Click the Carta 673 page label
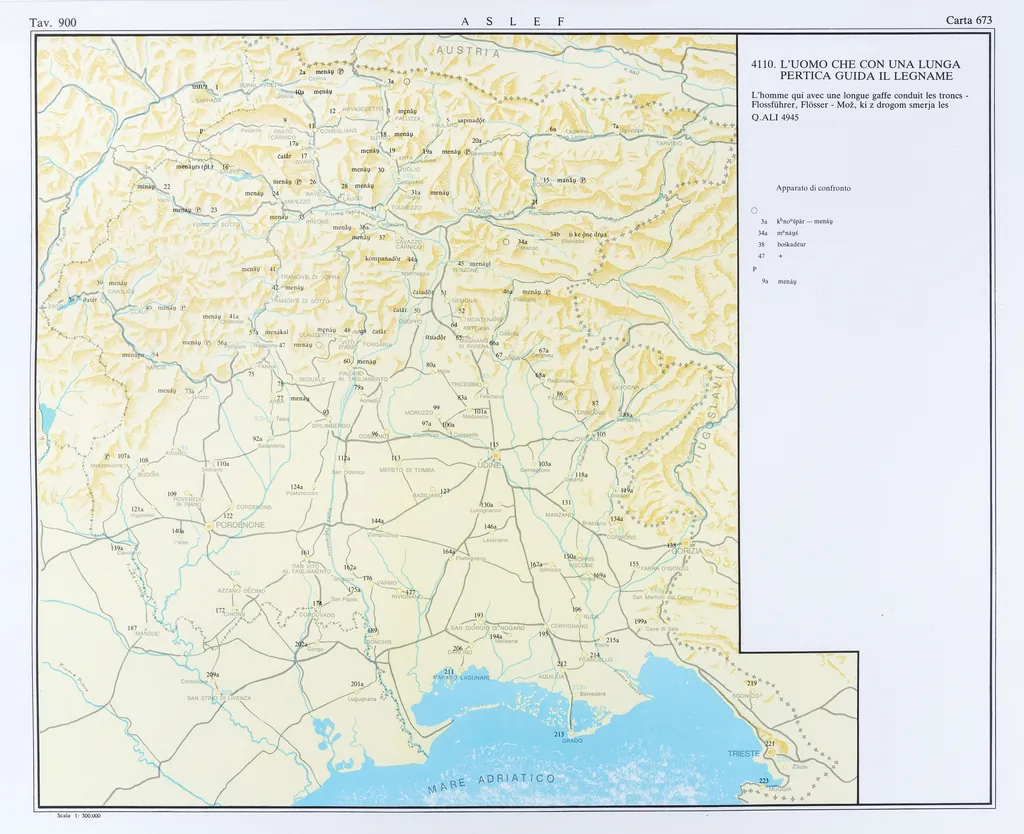 coord(968,20)
